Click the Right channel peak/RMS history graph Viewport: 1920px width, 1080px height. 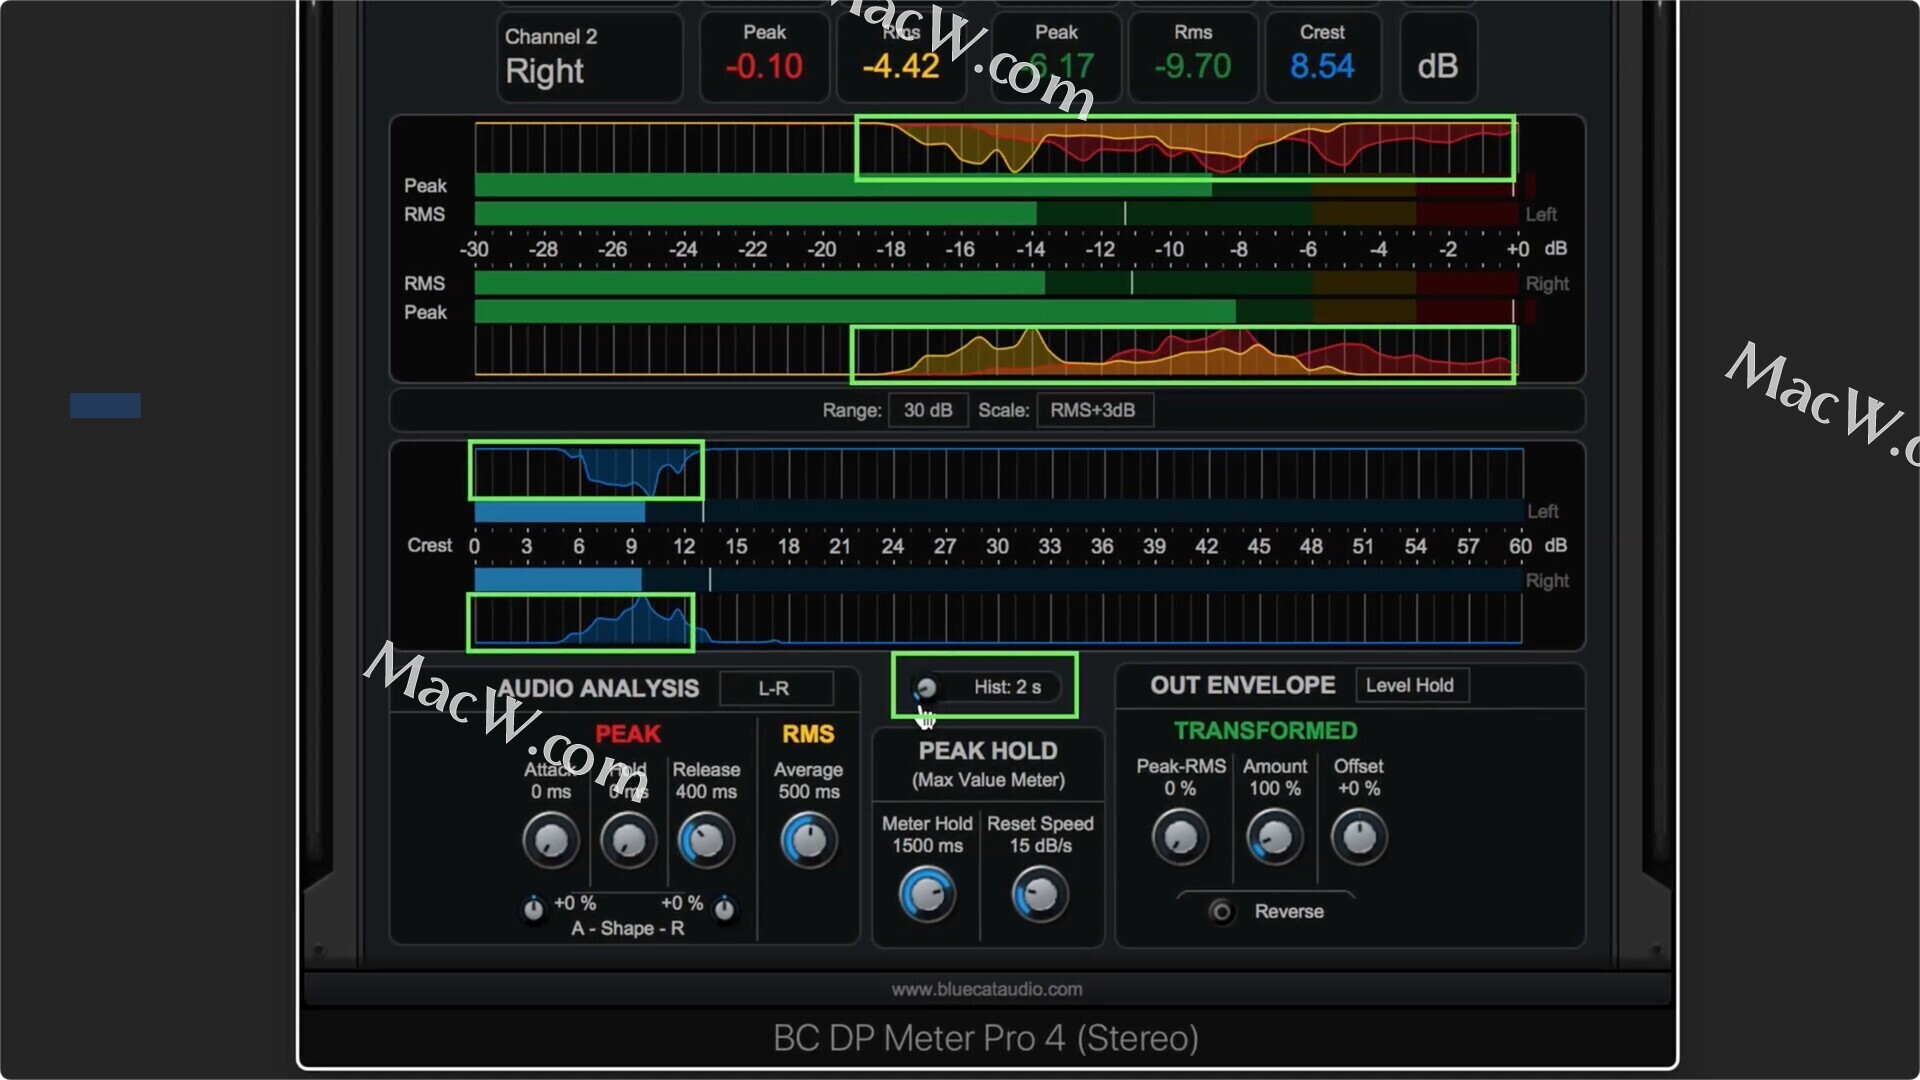tap(995, 351)
